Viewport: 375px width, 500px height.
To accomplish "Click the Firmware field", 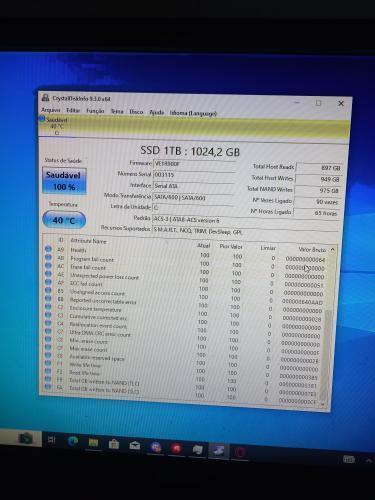I will tap(194, 164).
